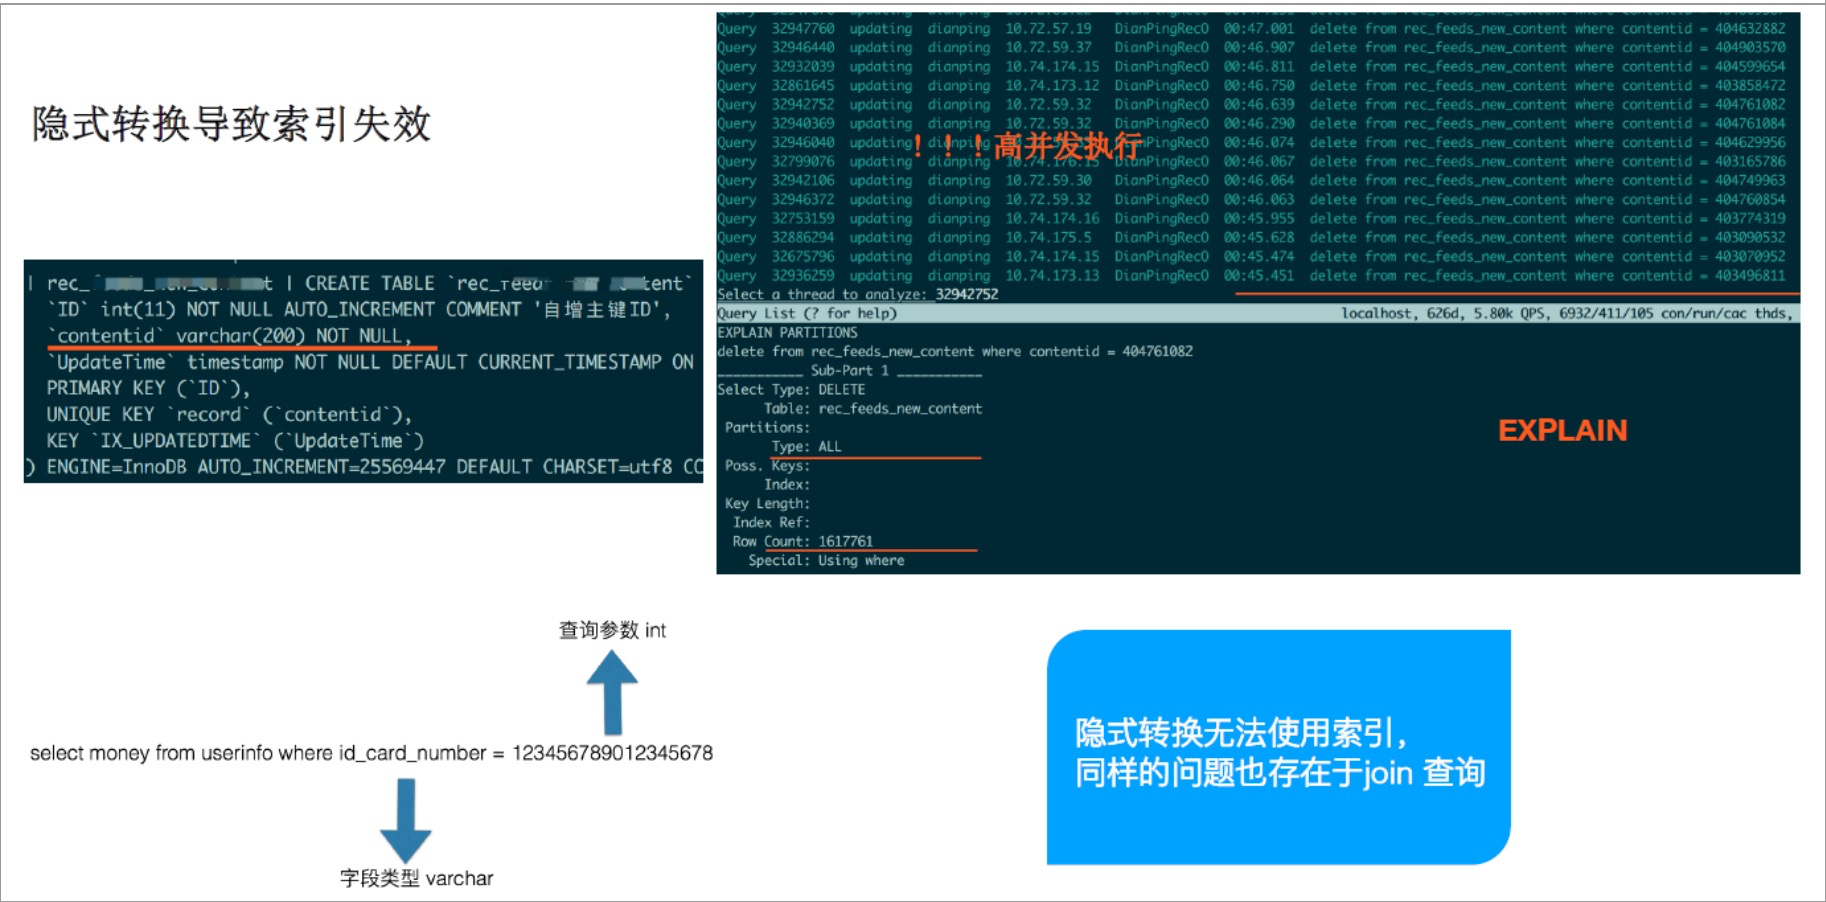Select the 'CREATE TABLE' line in the schema
Screen dimensions: 1826x902
[361, 283]
